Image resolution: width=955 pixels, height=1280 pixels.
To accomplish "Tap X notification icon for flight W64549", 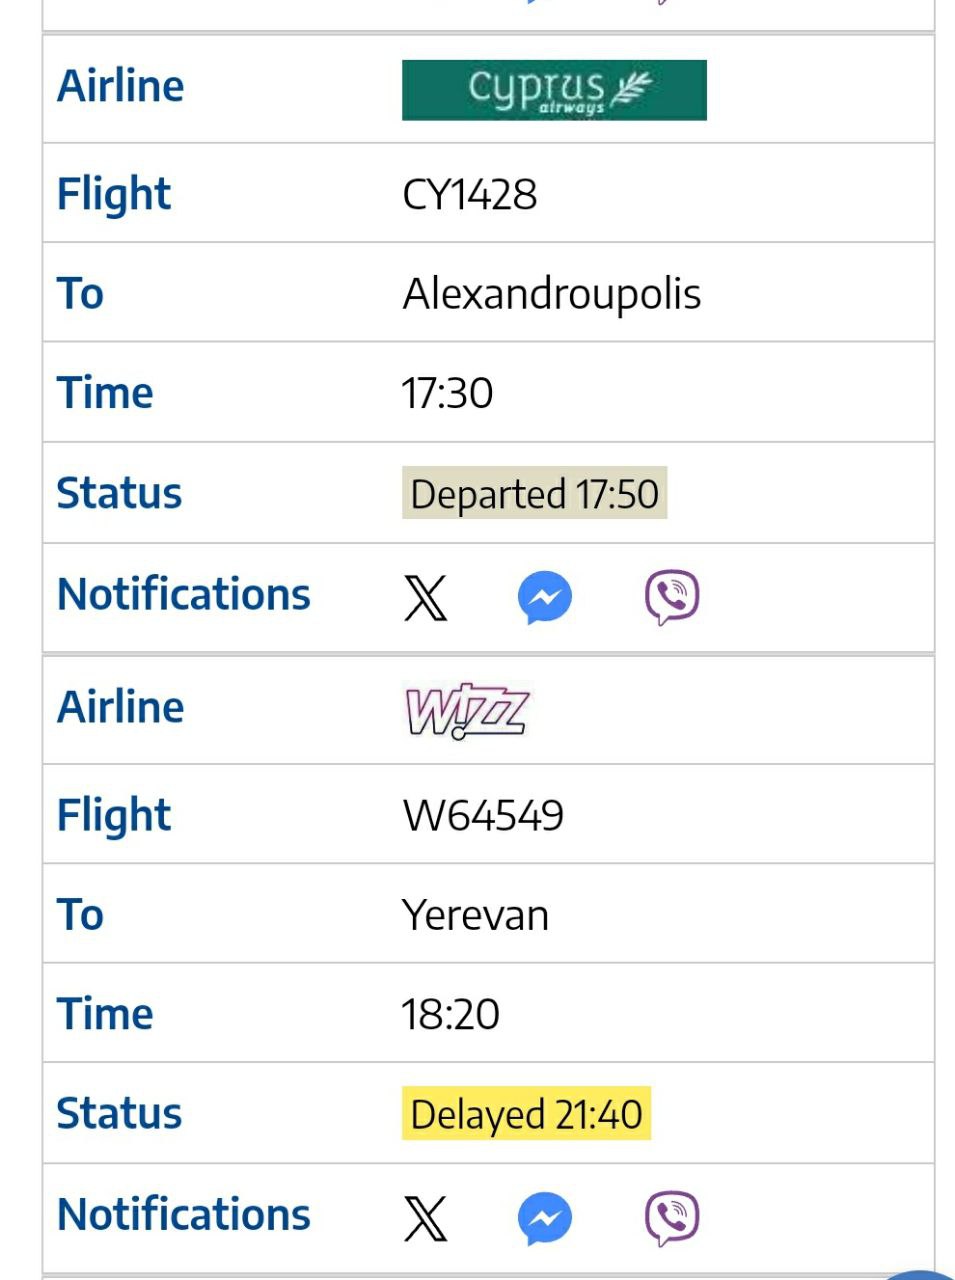I will pyautogui.click(x=425, y=1218).
